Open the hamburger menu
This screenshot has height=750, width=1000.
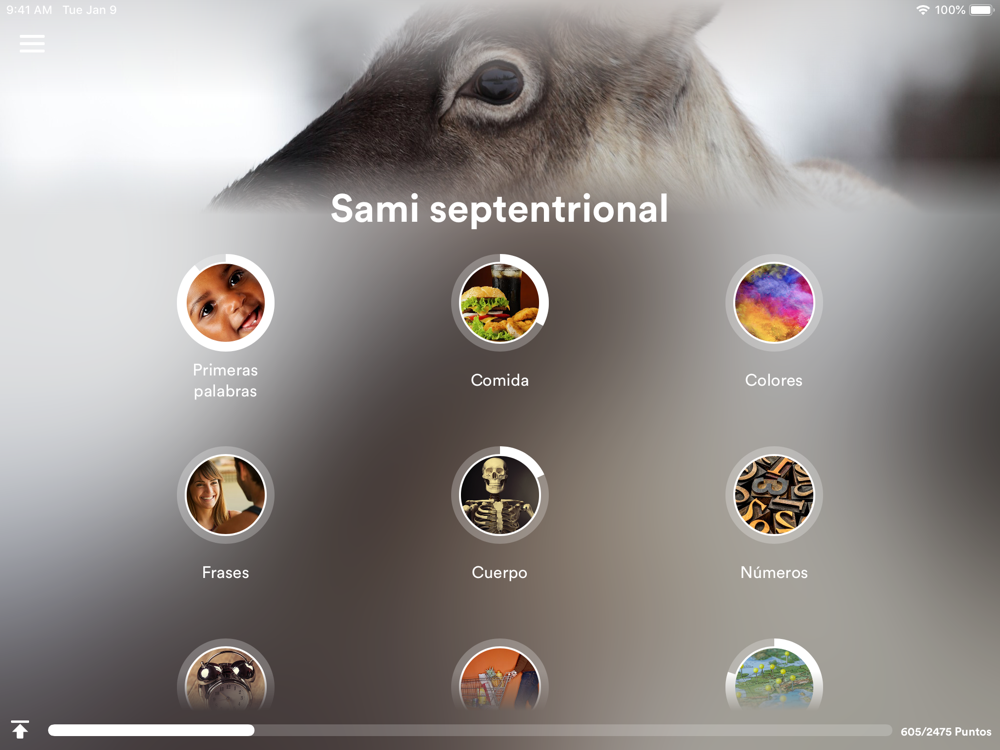click(32, 43)
